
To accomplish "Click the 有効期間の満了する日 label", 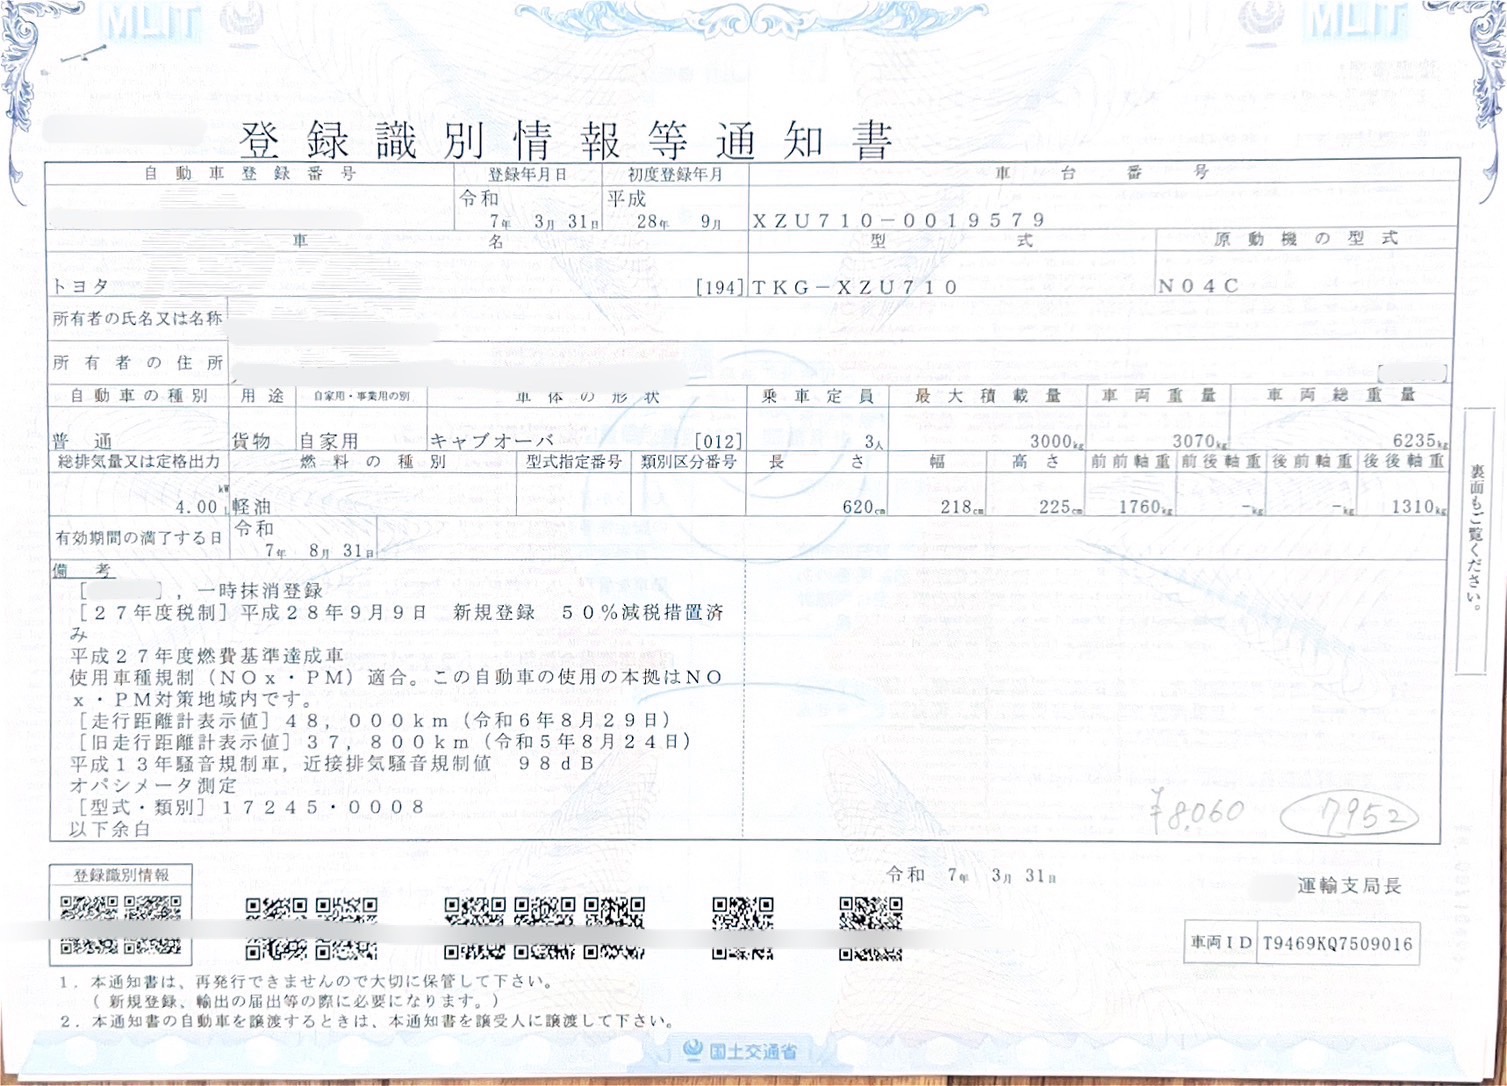I will [138, 538].
